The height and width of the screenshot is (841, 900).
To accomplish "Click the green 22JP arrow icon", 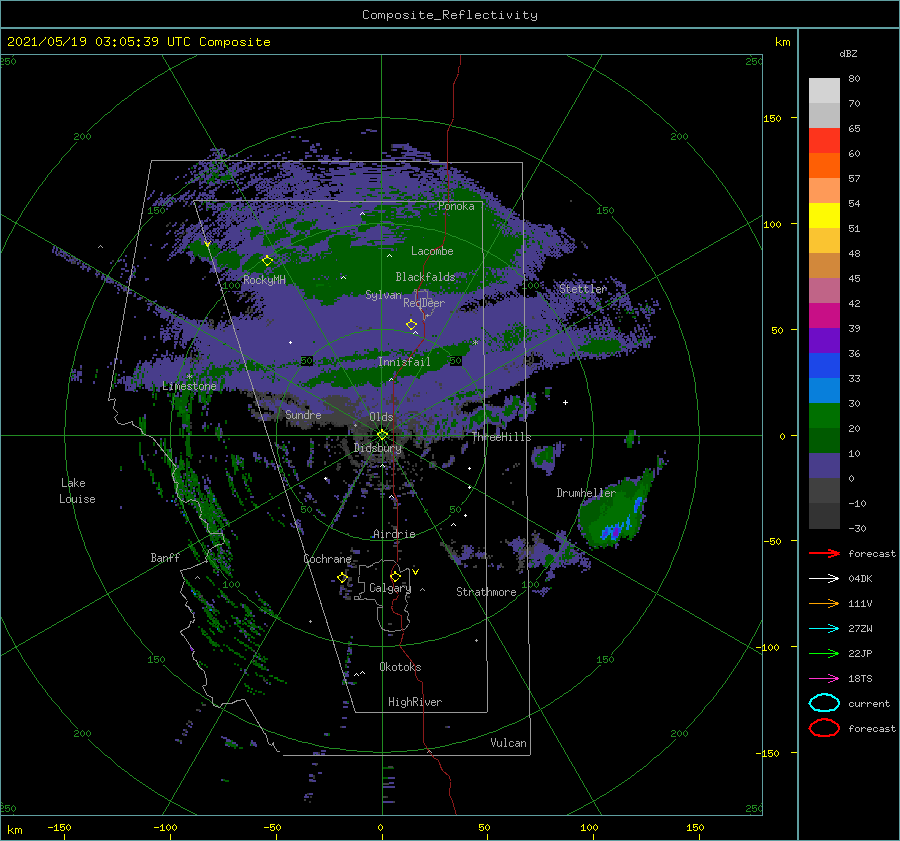I will point(824,653).
